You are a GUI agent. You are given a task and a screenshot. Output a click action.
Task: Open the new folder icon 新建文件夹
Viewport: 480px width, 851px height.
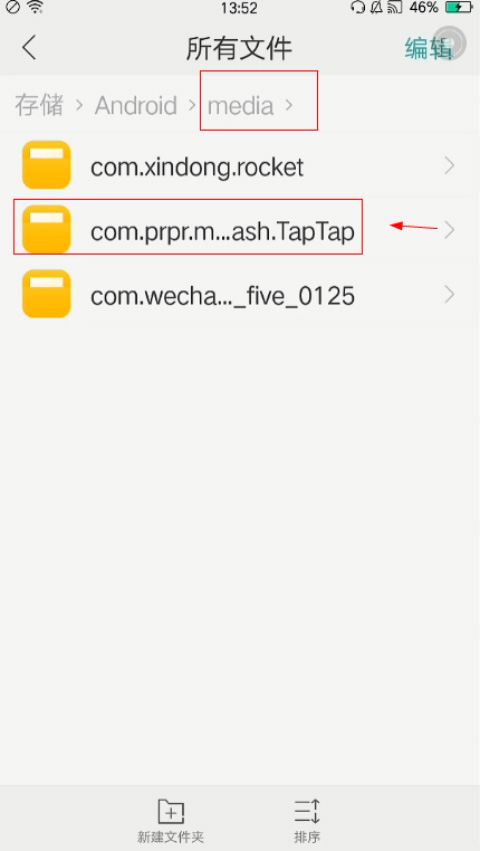[170, 812]
